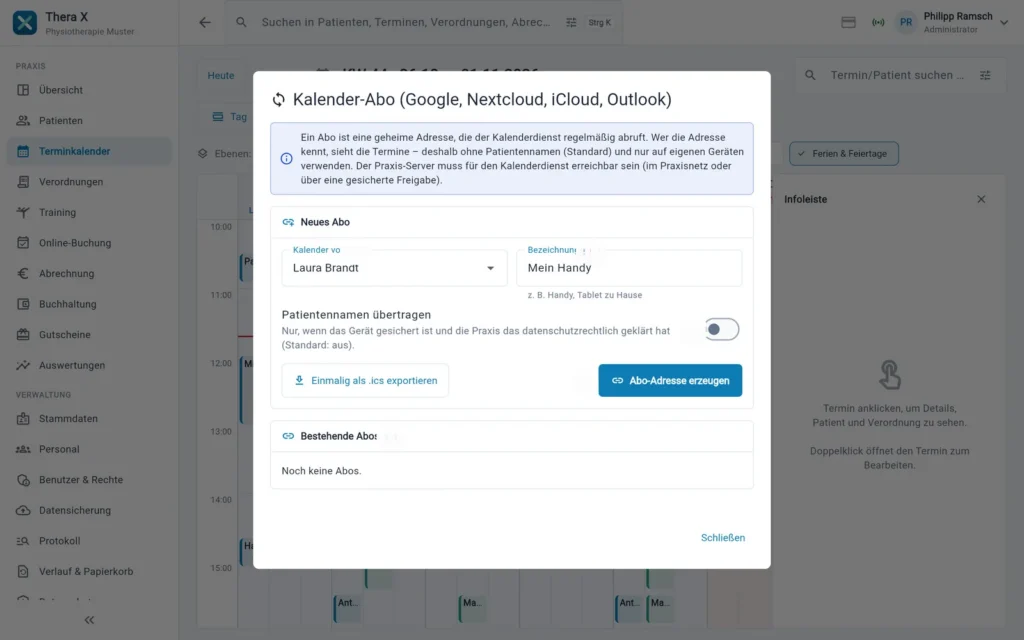This screenshot has height=640, width=1024.
Task: Toggle the Ferien & Feiertage chip
Action: click(x=844, y=153)
